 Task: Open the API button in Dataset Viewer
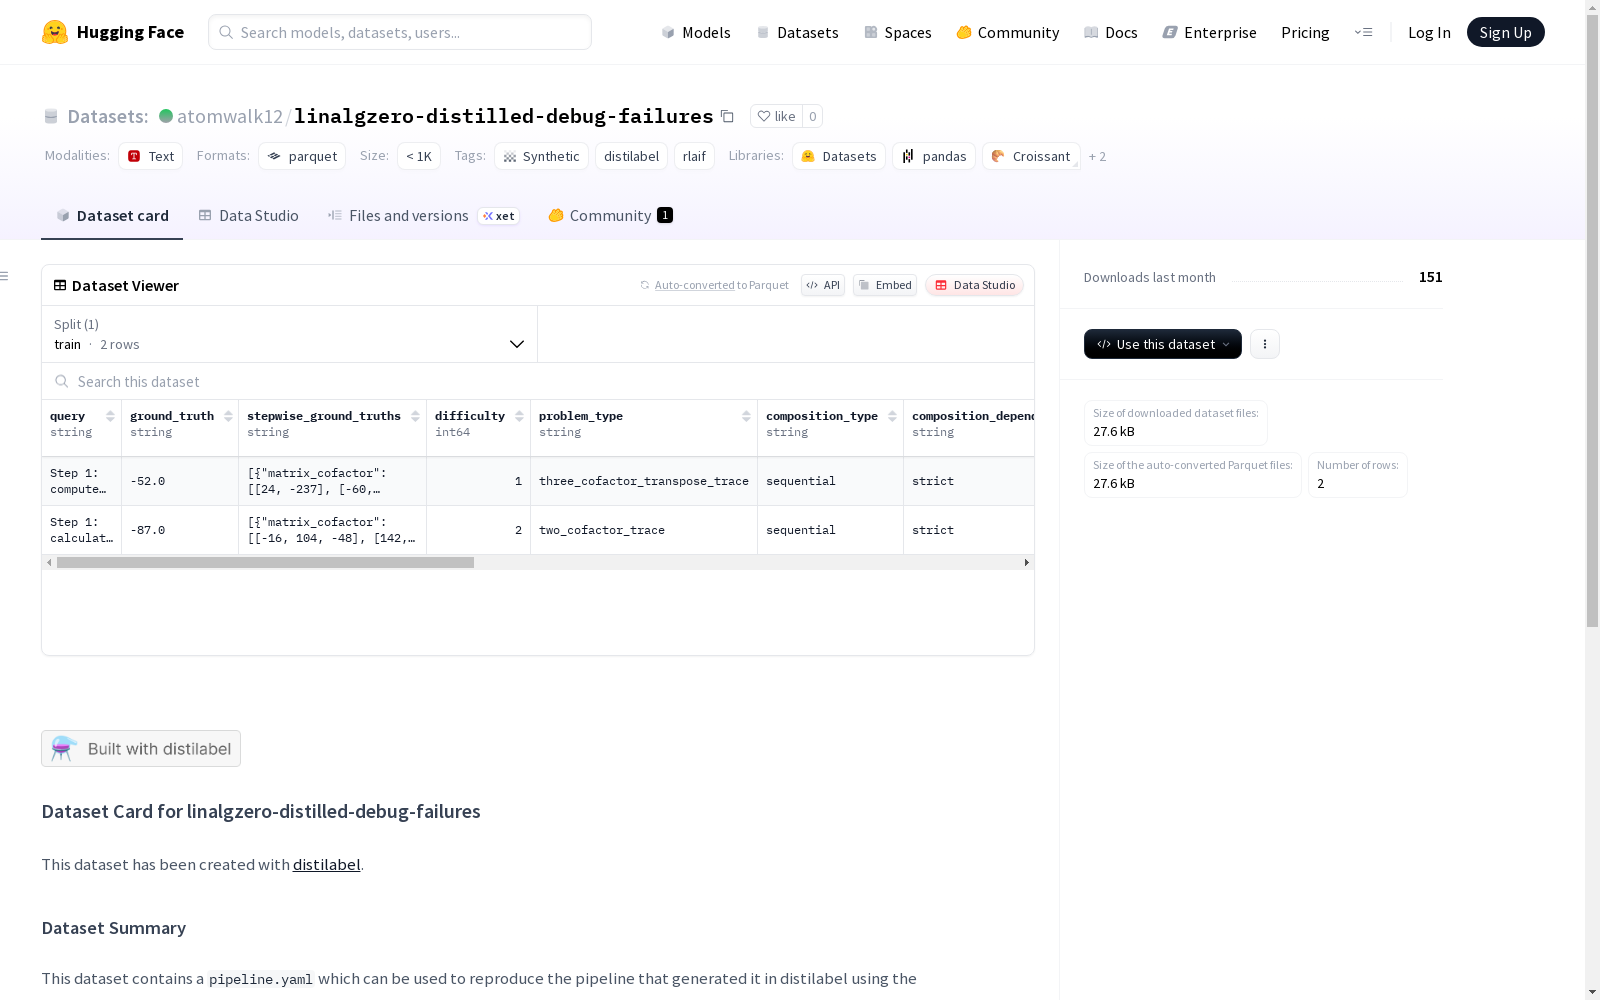pos(823,285)
